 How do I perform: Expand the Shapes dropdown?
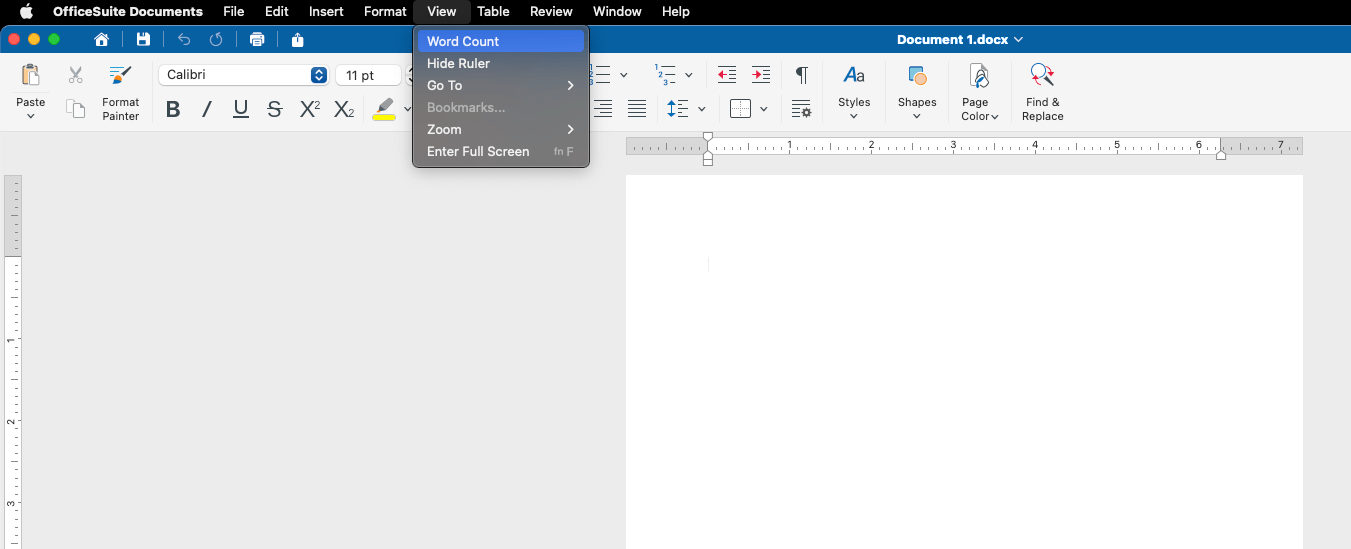916,116
